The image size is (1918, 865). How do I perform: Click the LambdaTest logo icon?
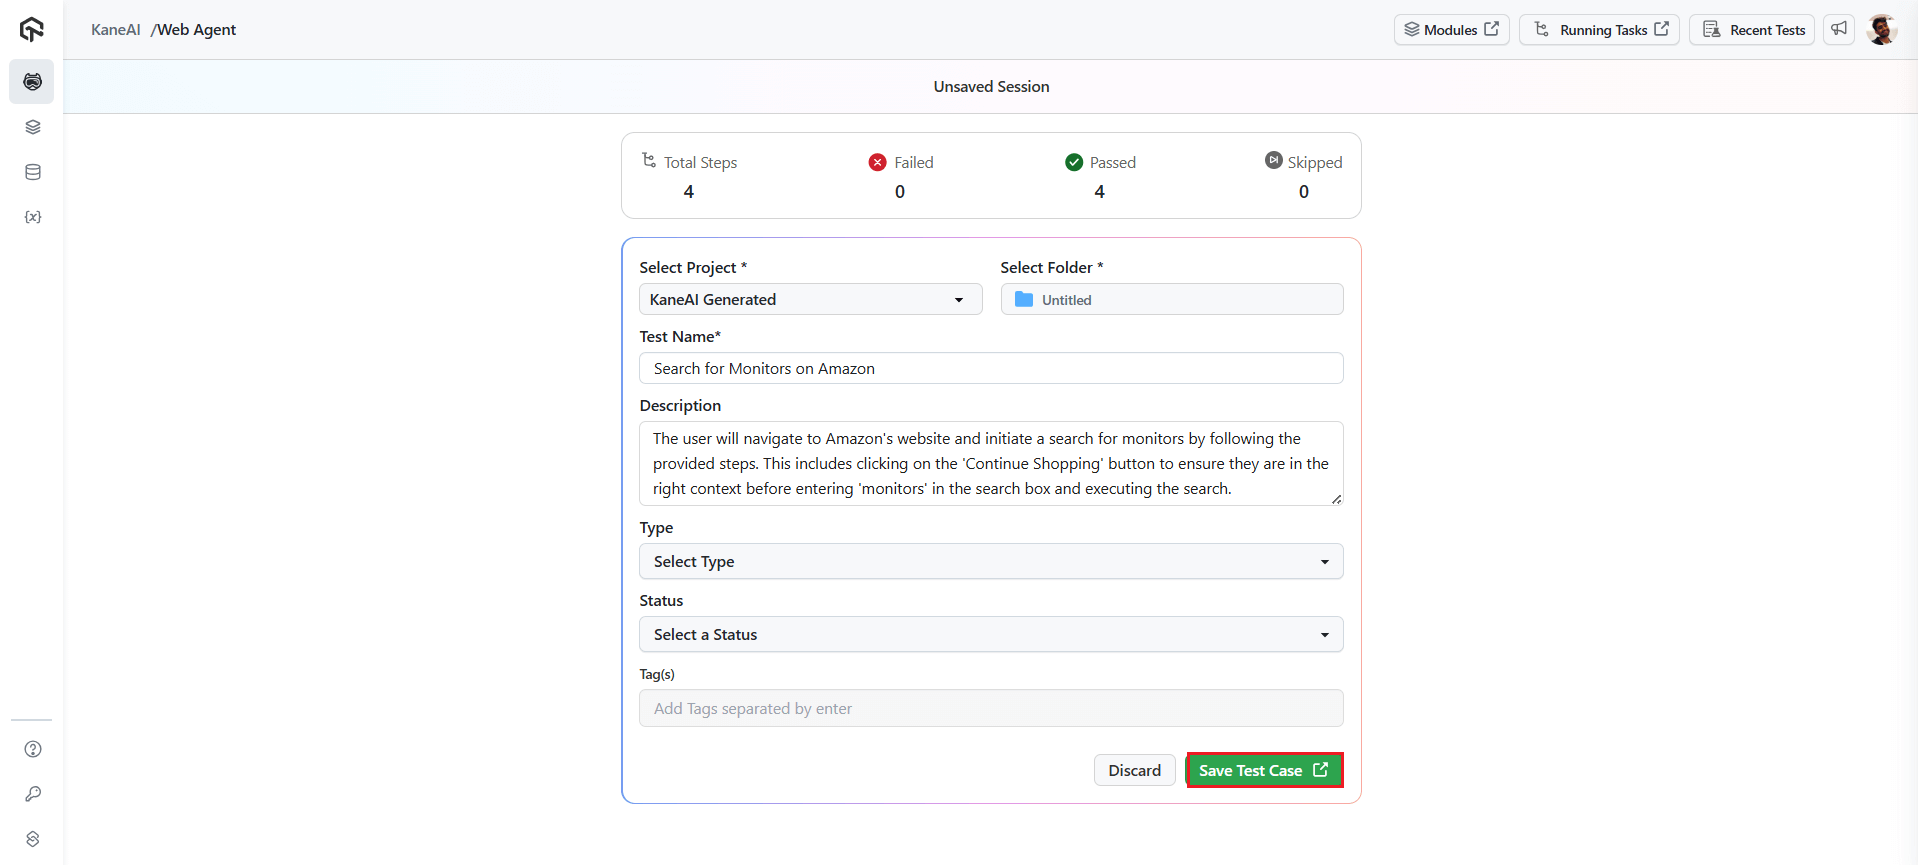coord(32,30)
